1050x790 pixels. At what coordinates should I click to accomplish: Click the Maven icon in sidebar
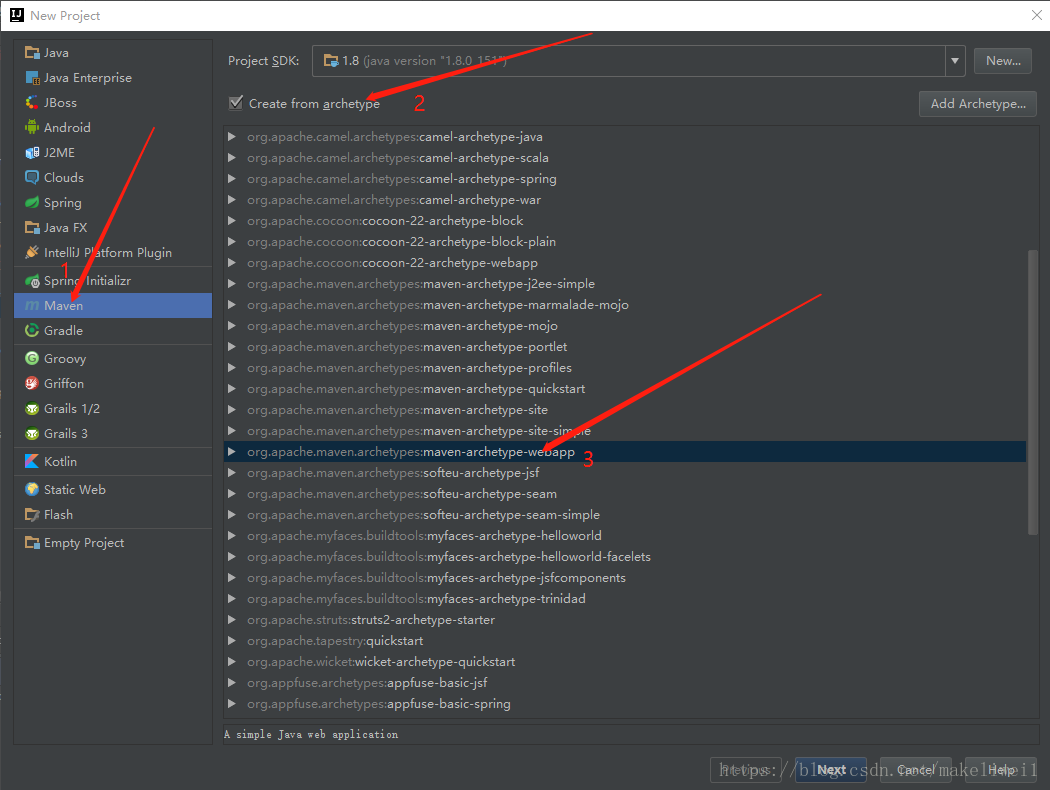pyautogui.click(x=31, y=306)
